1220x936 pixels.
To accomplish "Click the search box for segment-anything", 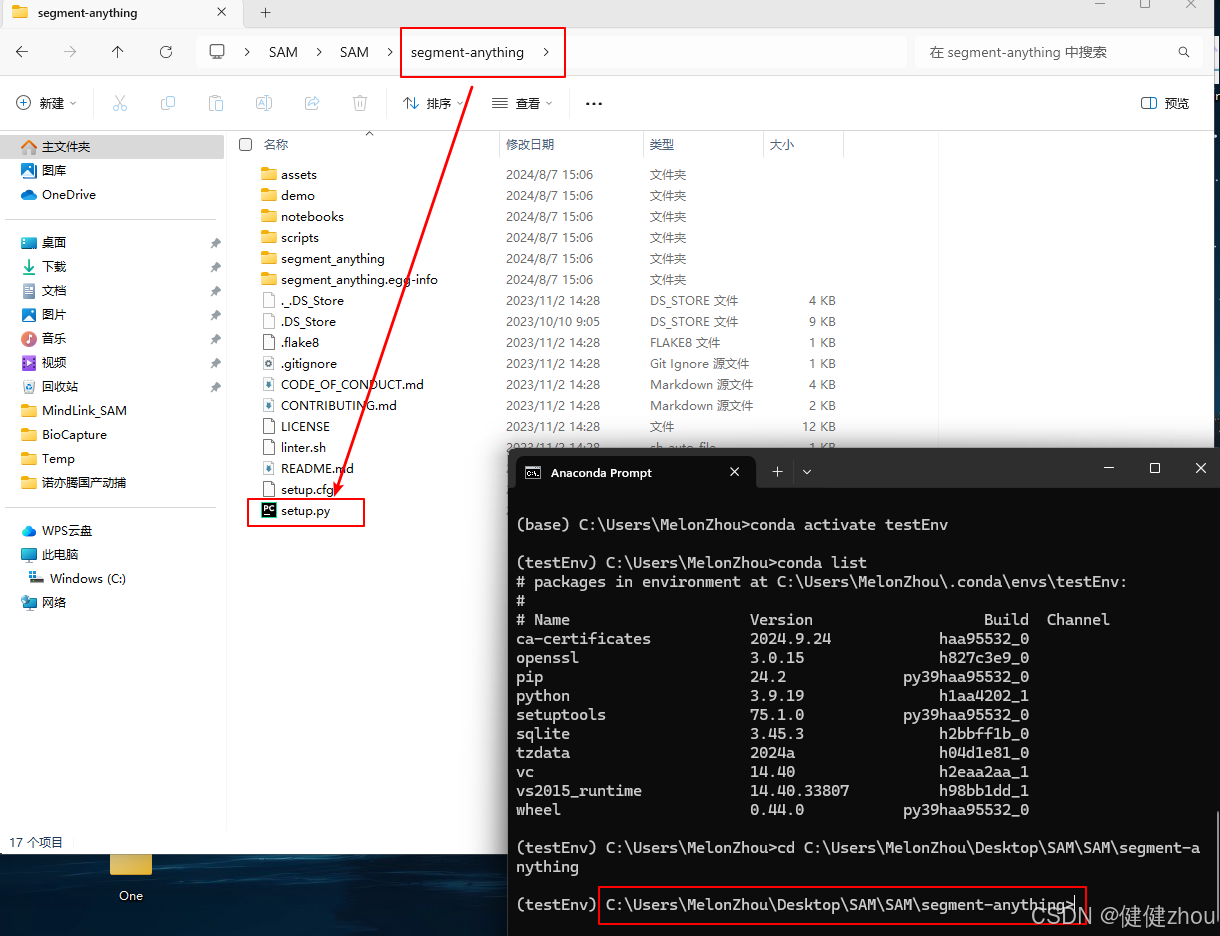I will coord(1058,52).
